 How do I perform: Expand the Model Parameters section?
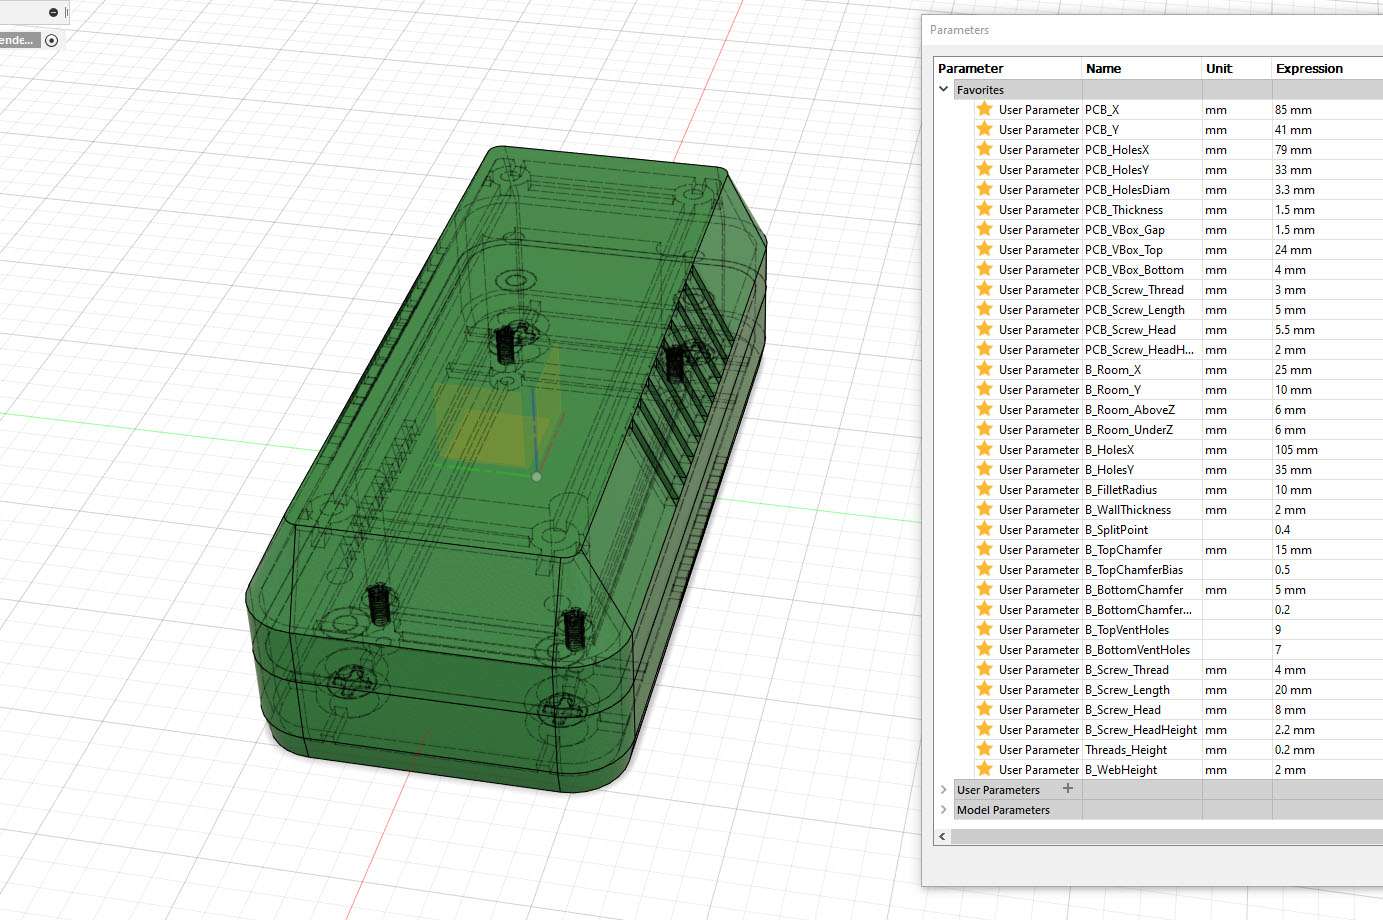943,810
